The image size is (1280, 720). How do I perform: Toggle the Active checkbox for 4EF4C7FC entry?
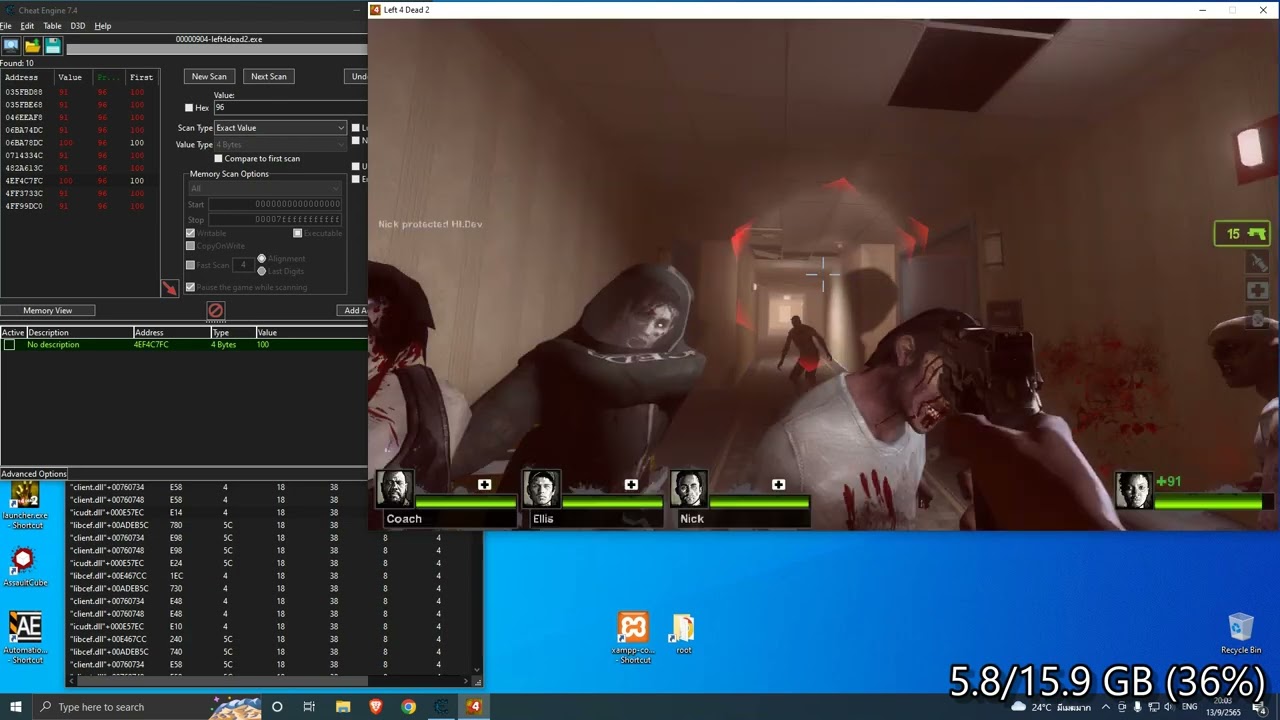point(9,345)
